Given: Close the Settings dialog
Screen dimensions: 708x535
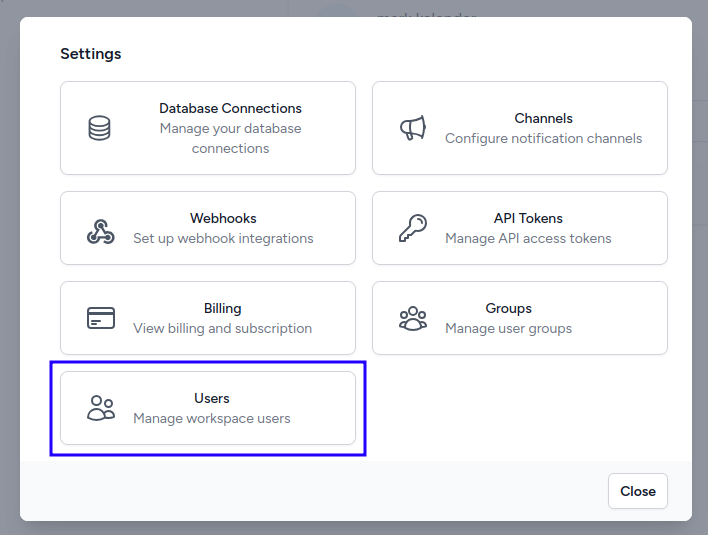Looking at the screenshot, I should tap(637, 491).
